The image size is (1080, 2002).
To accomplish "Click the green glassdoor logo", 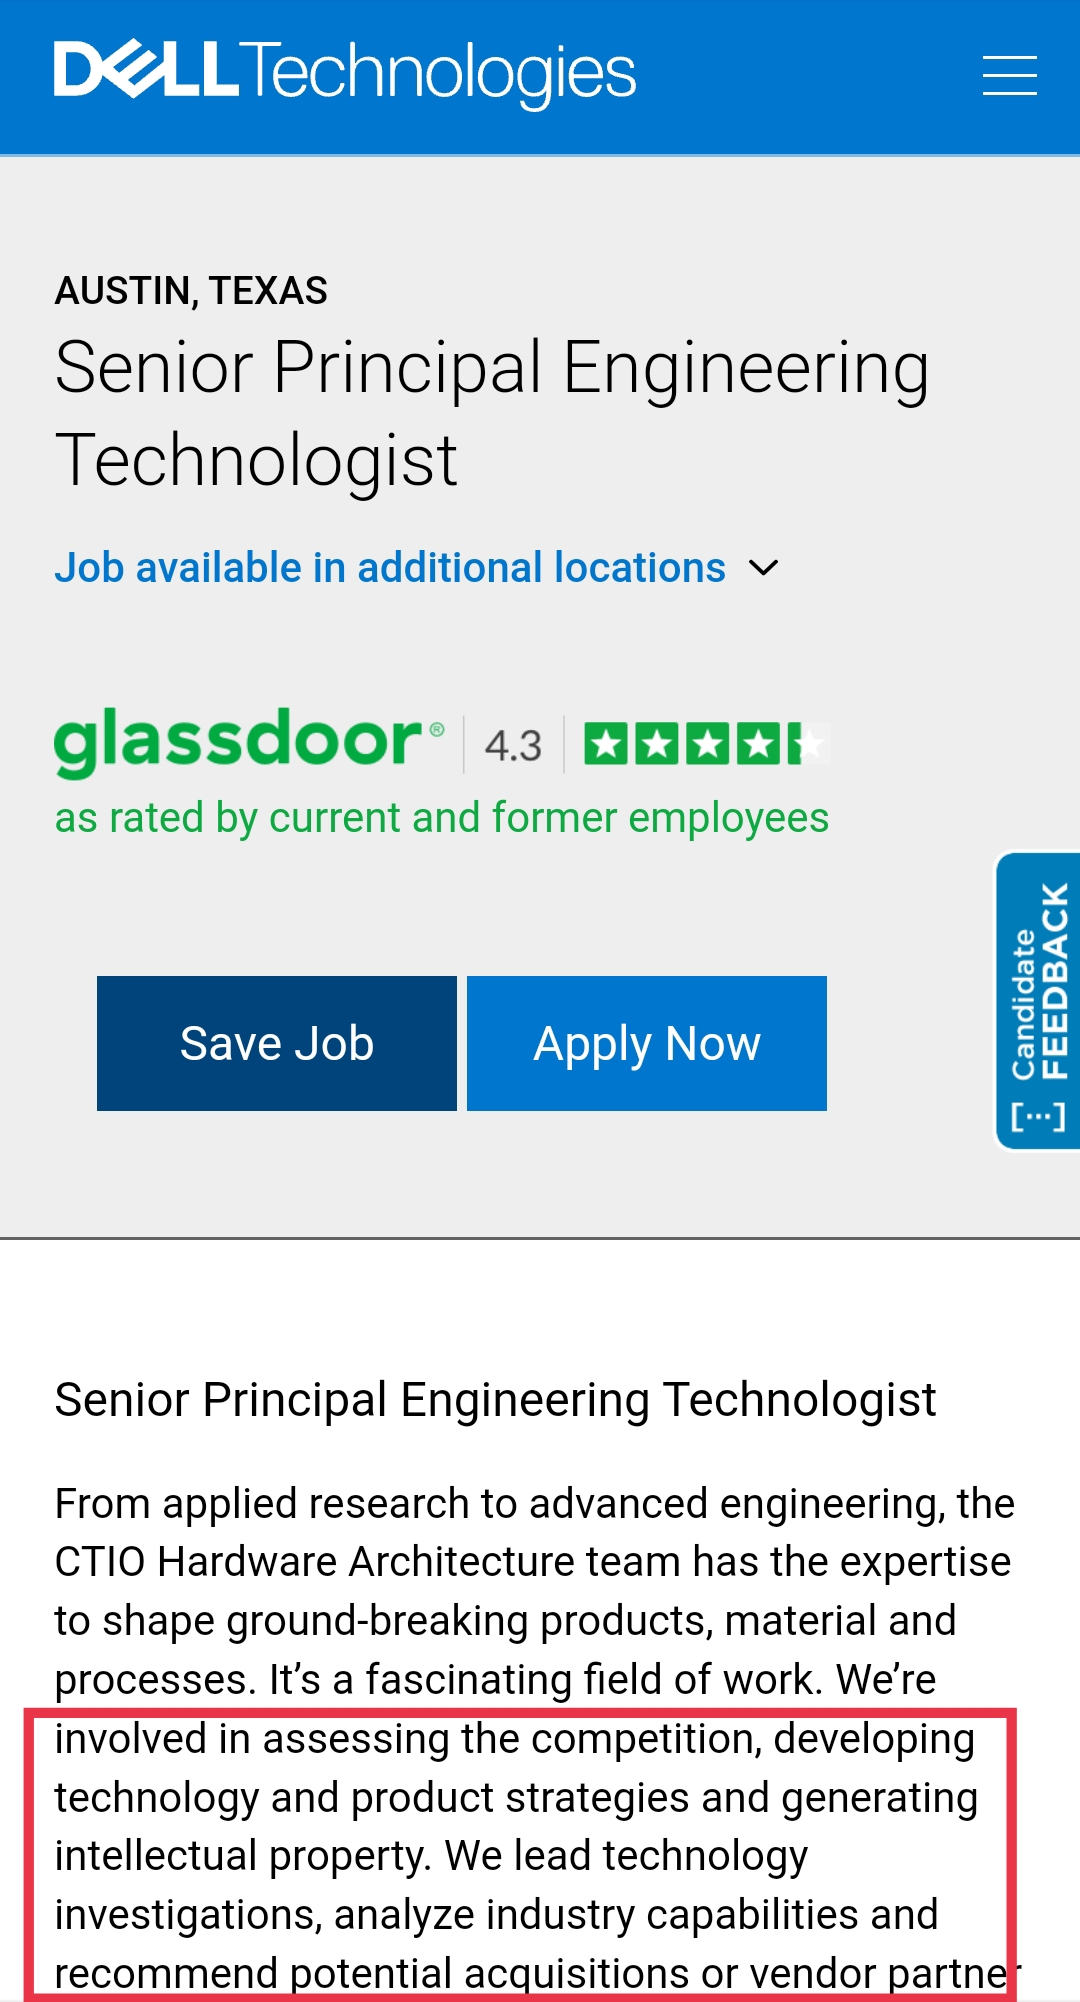I will tap(249, 742).
